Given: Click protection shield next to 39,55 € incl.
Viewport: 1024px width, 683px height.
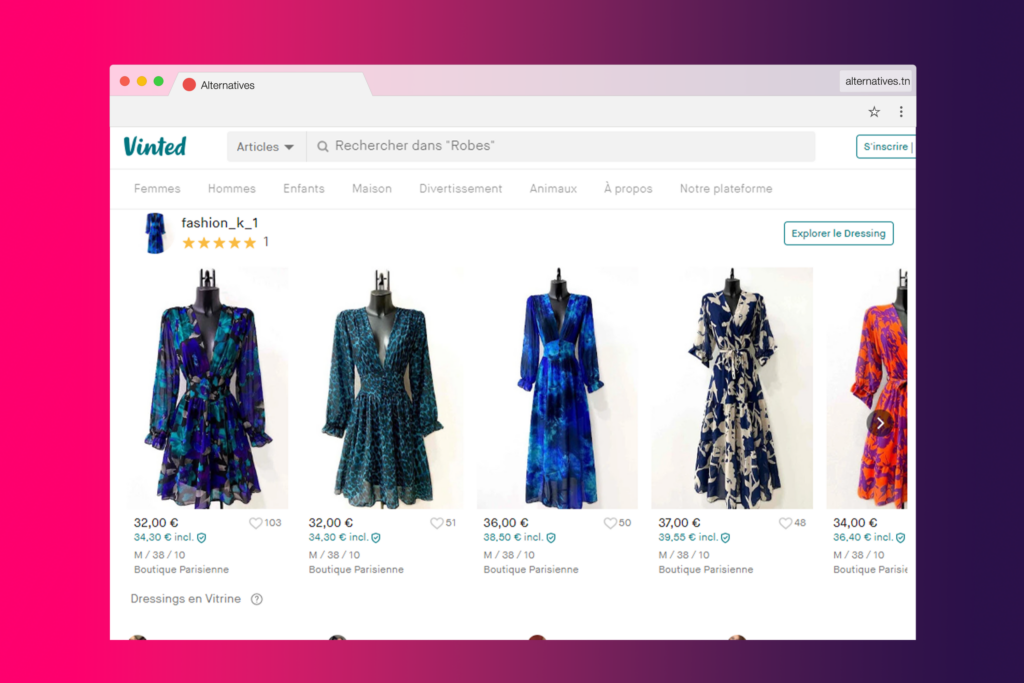Looking at the screenshot, I should pyautogui.click(x=726, y=537).
